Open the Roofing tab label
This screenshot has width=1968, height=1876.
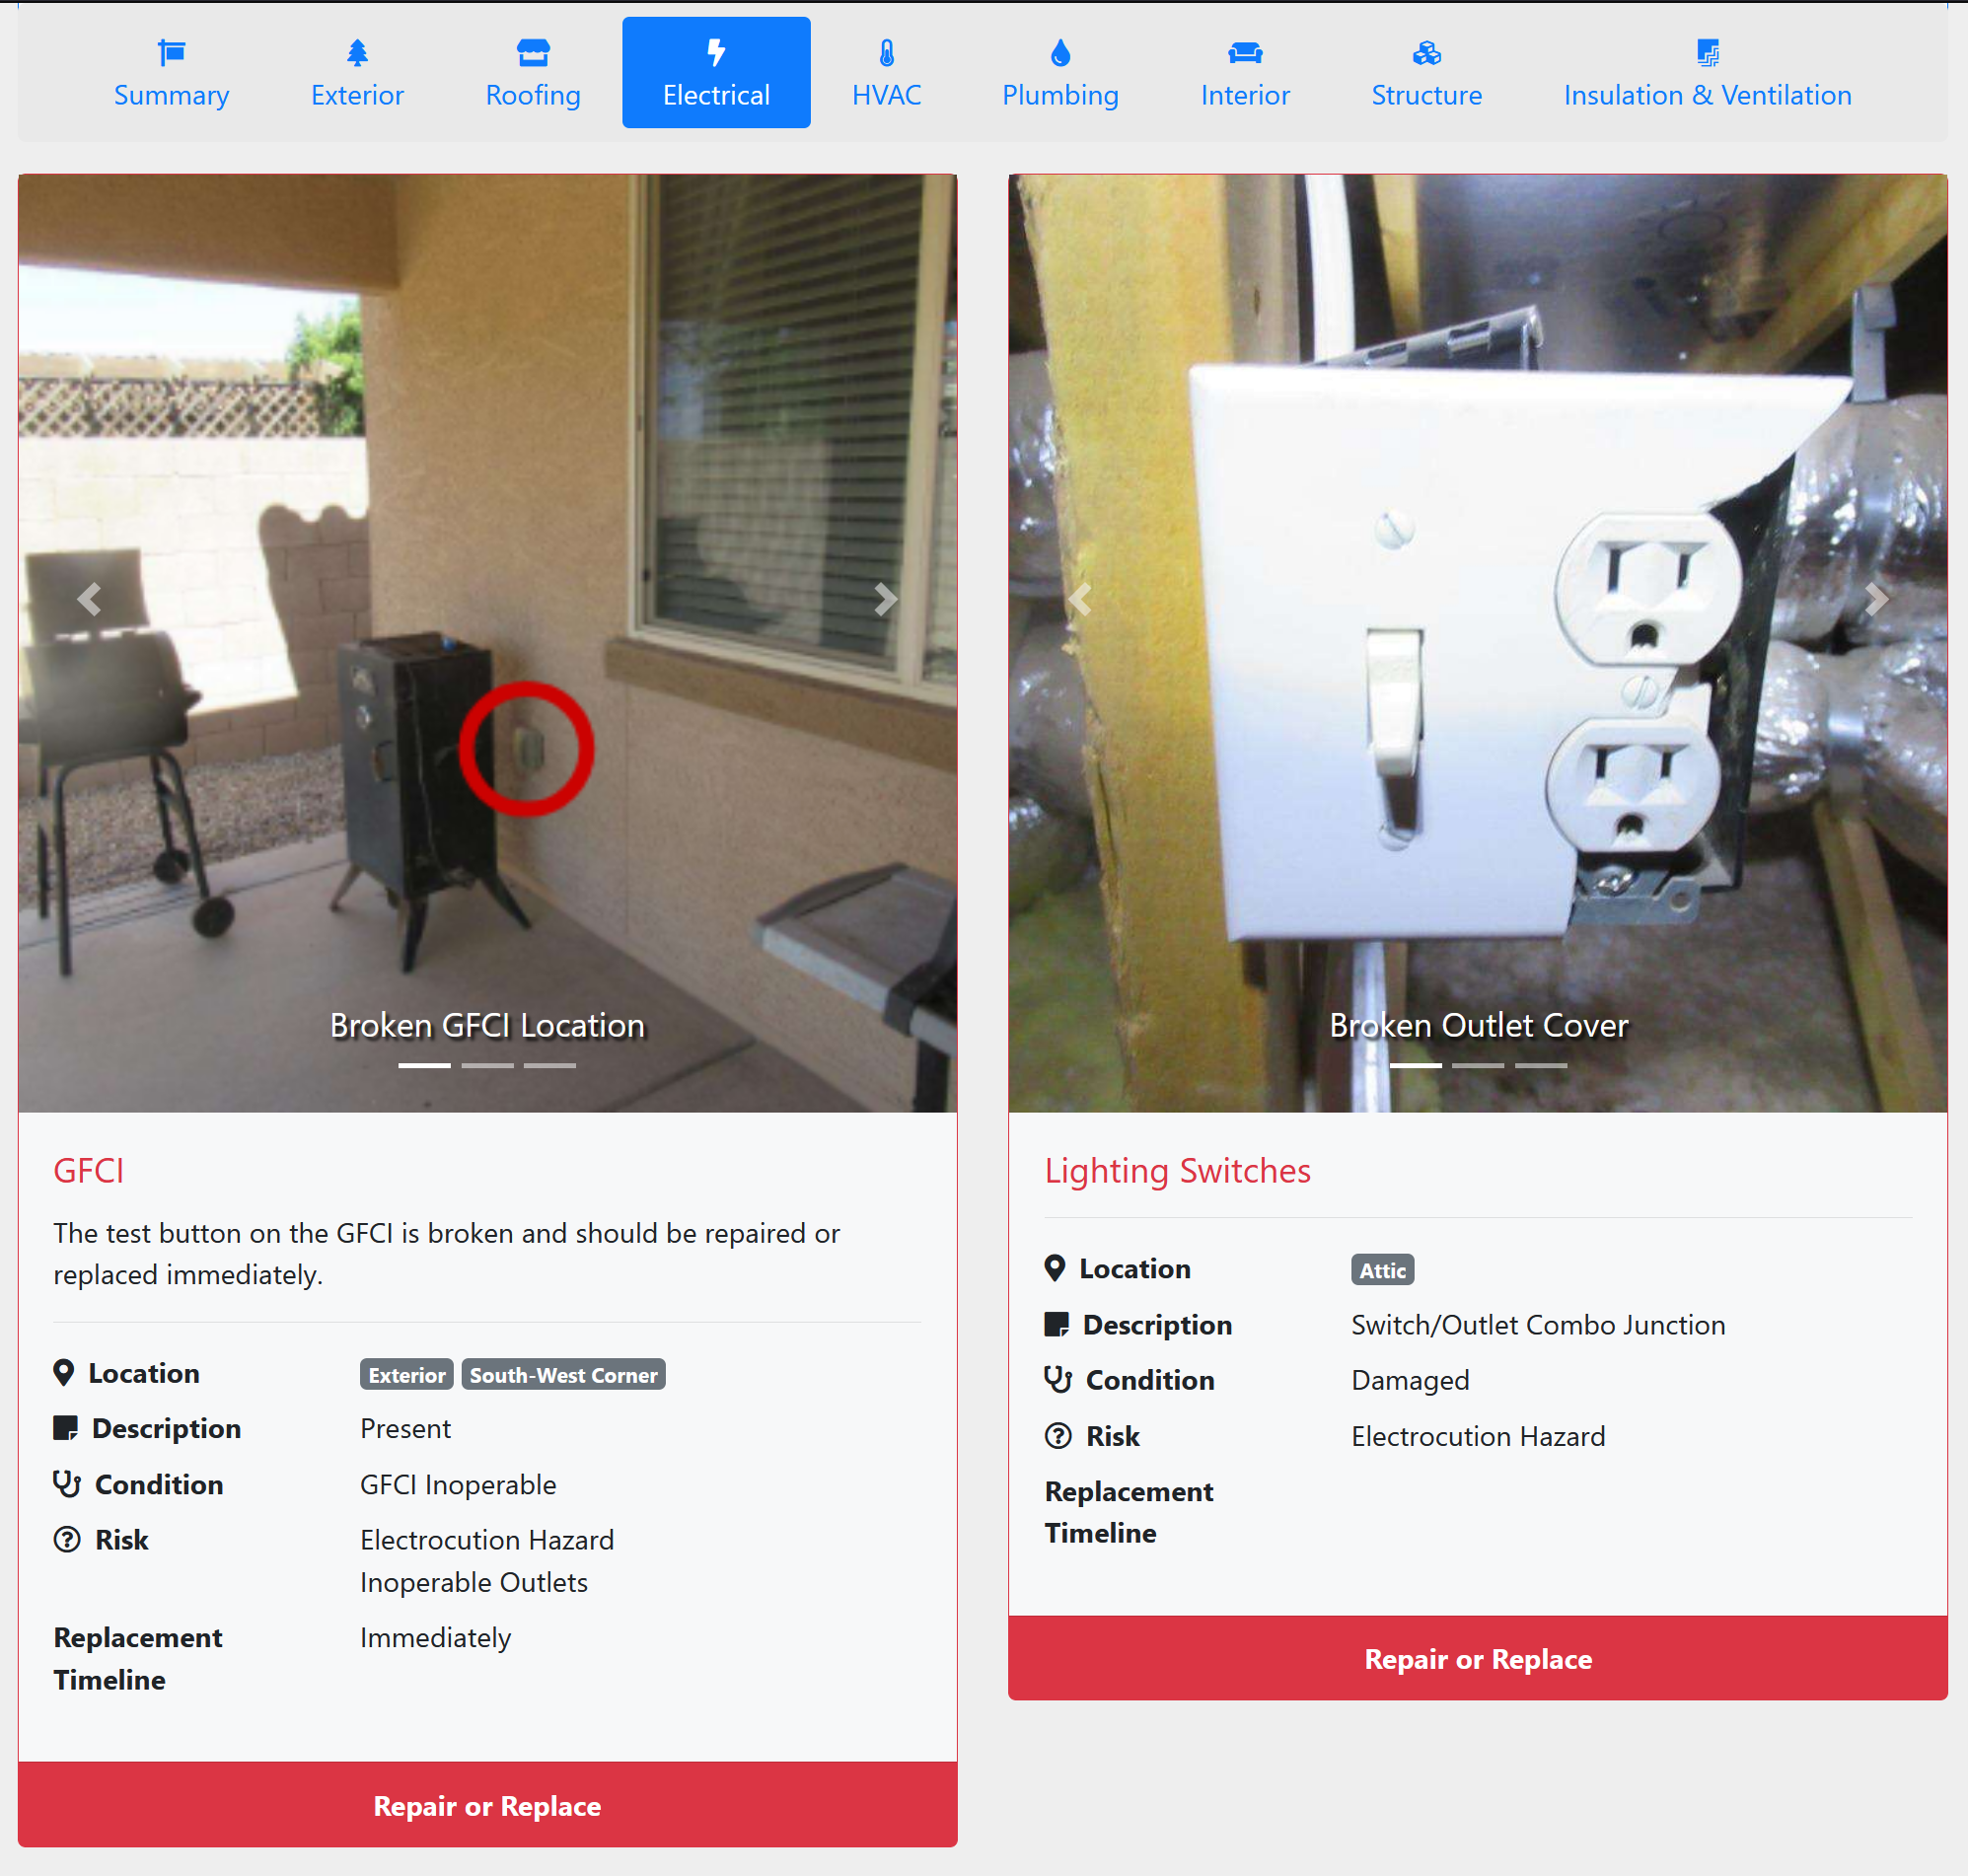pyautogui.click(x=532, y=96)
